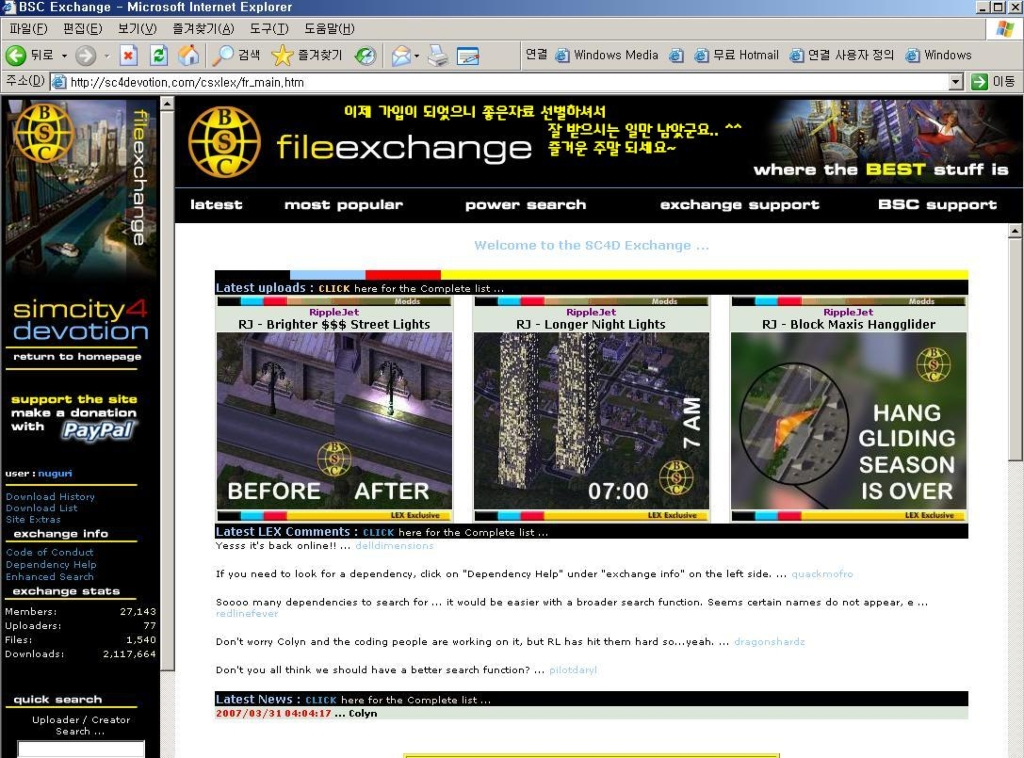
Task: Stop loading with the red X icon
Action: pyautogui.click(x=129, y=55)
